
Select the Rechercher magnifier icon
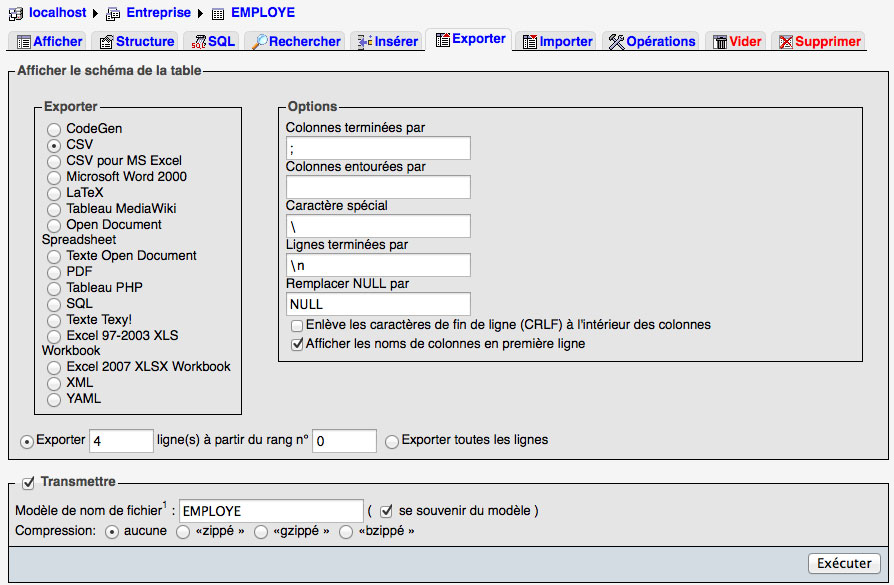pos(259,41)
